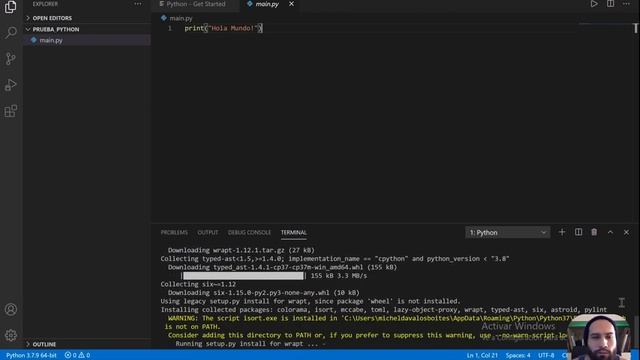The width and height of the screenshot is (640, 360).
Task: Kill the terminal with trash icon
Action: coord(594,232)
